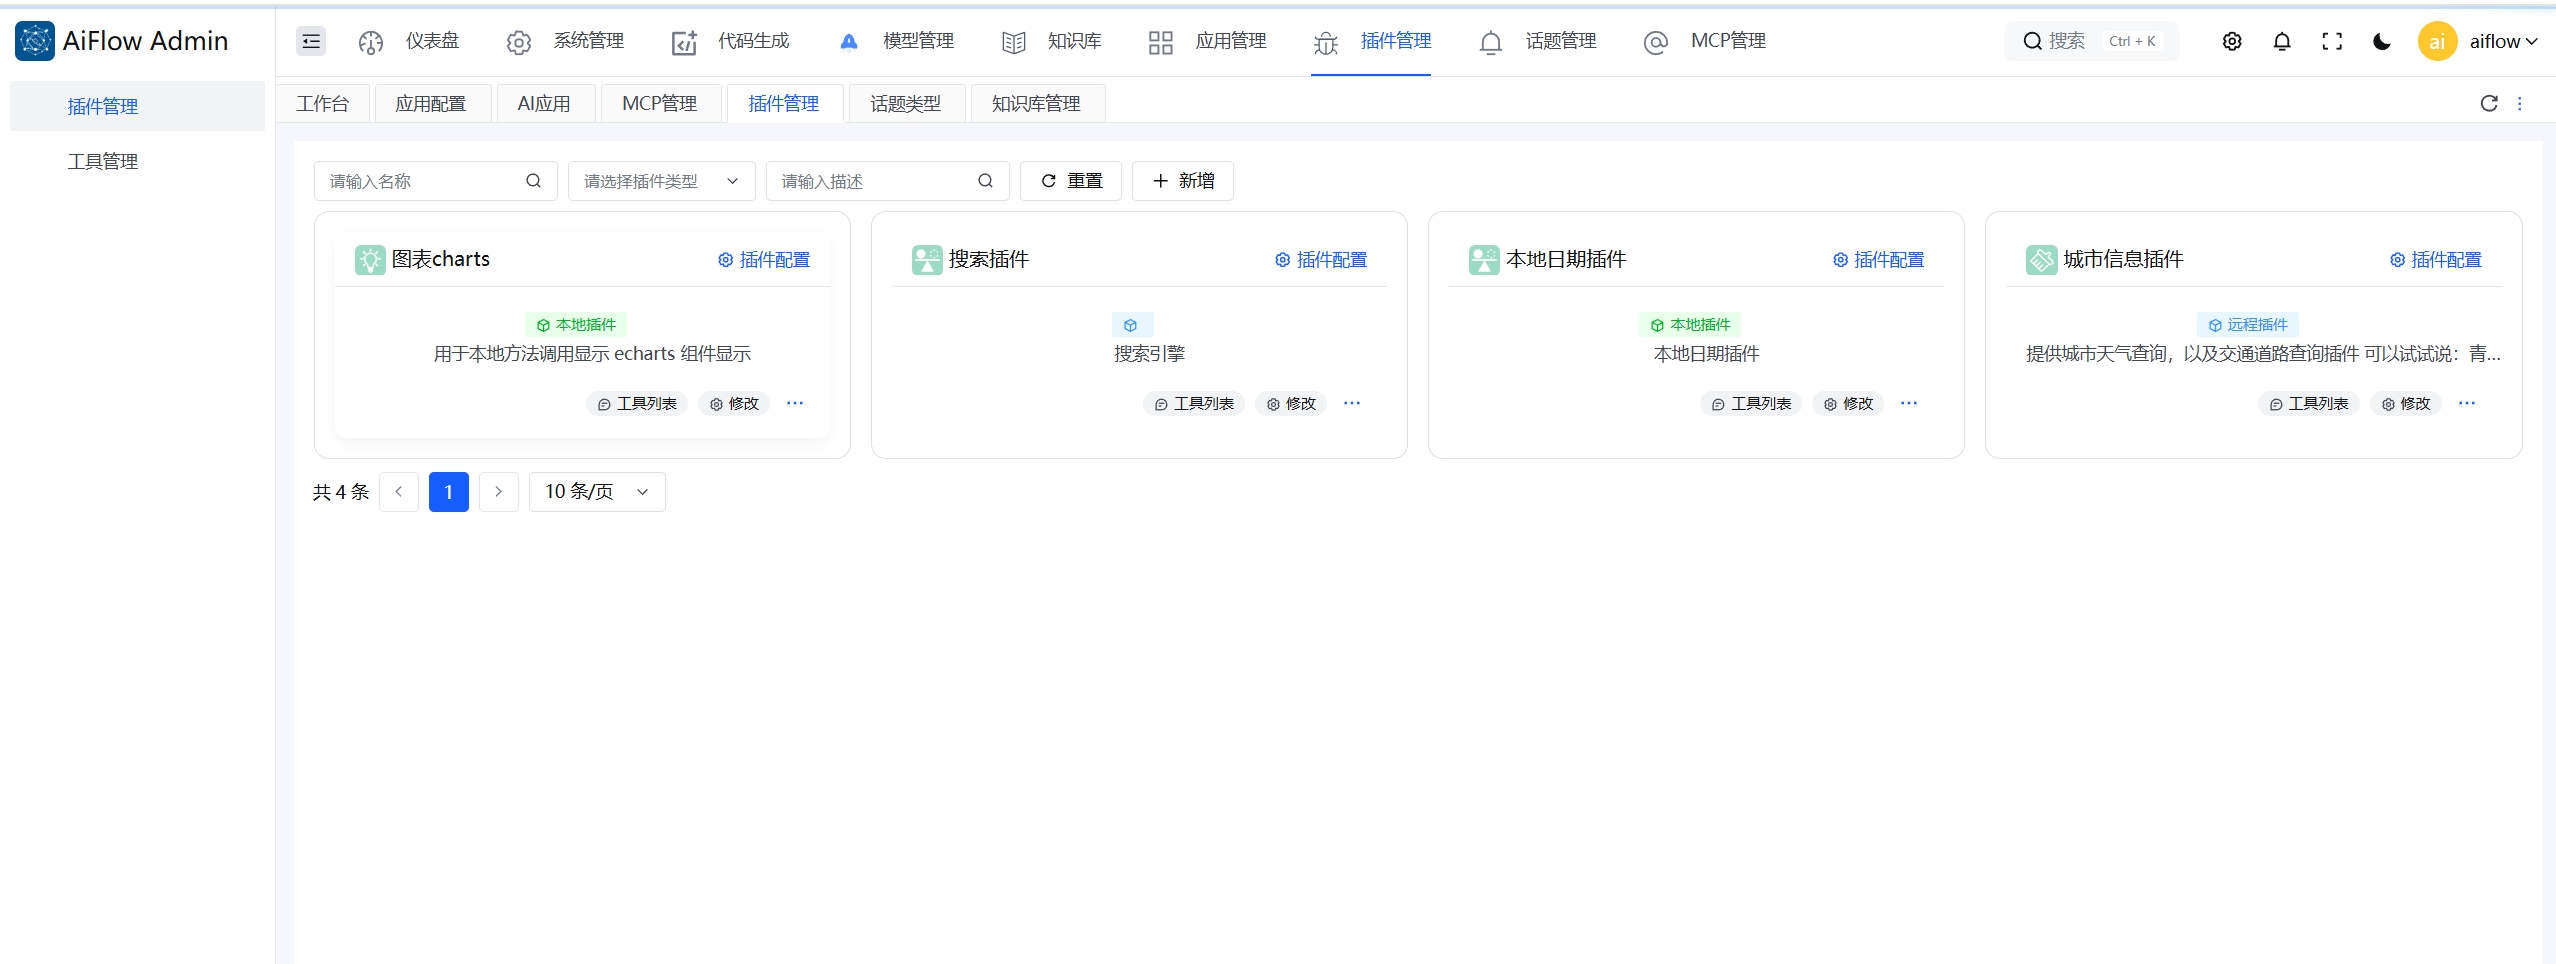The image size is (2556, 964).
Task: Click the 代码生成 code generation icon
Action: coord(684,41)
